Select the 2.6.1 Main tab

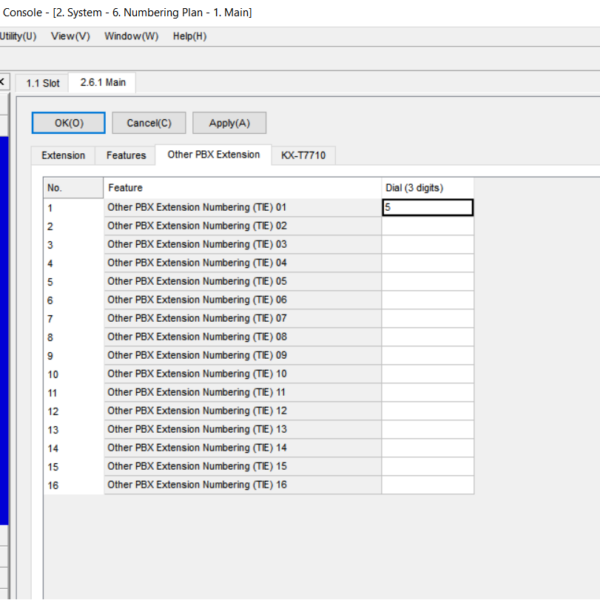click(x=103, y=83)
